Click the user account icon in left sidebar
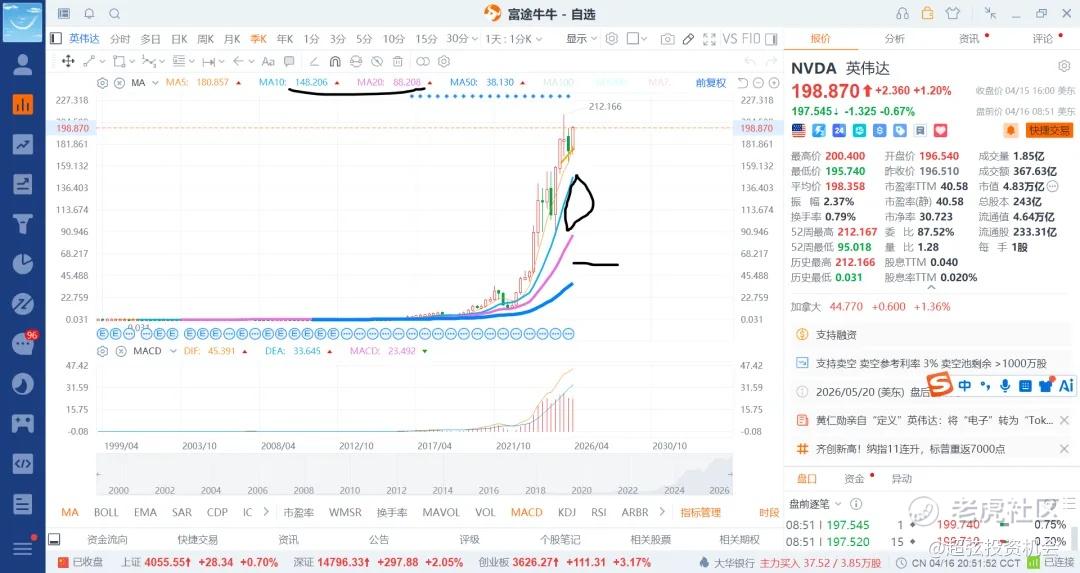Screen dimensions: 1080x573 click(23, 64)
